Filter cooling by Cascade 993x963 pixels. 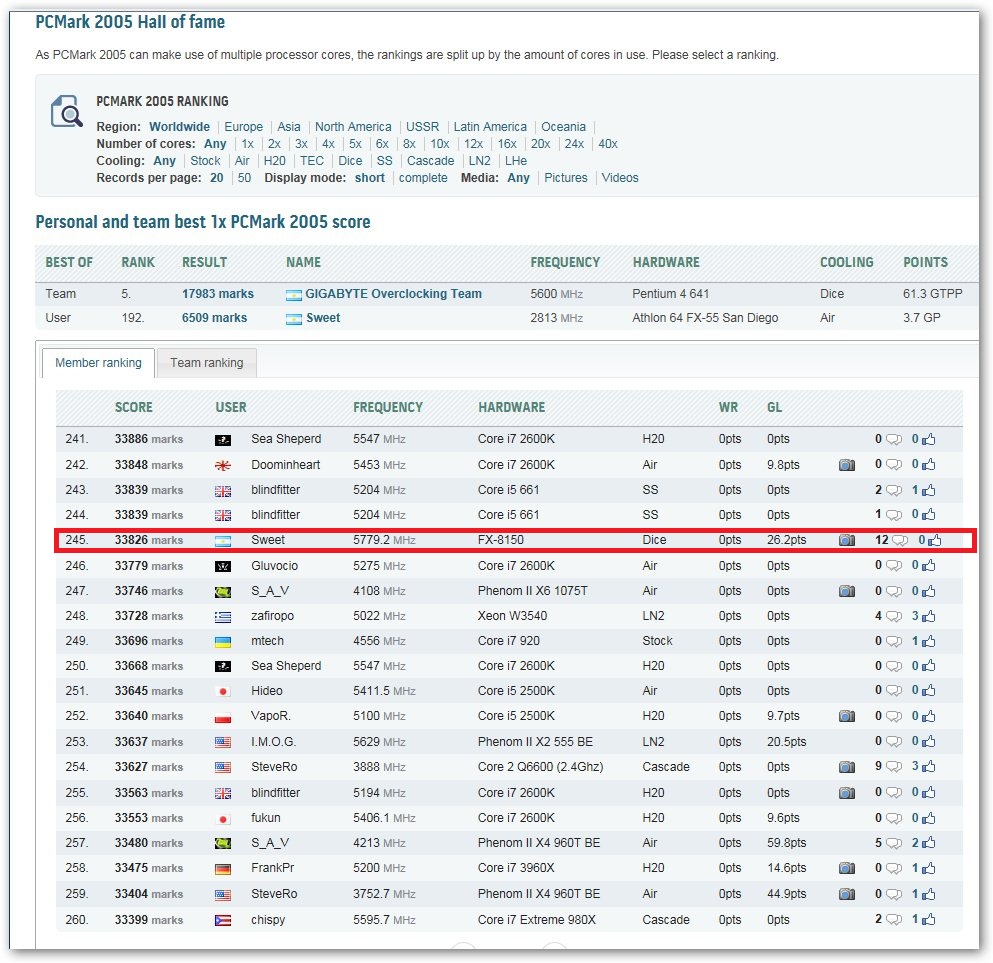coord(431,161)
